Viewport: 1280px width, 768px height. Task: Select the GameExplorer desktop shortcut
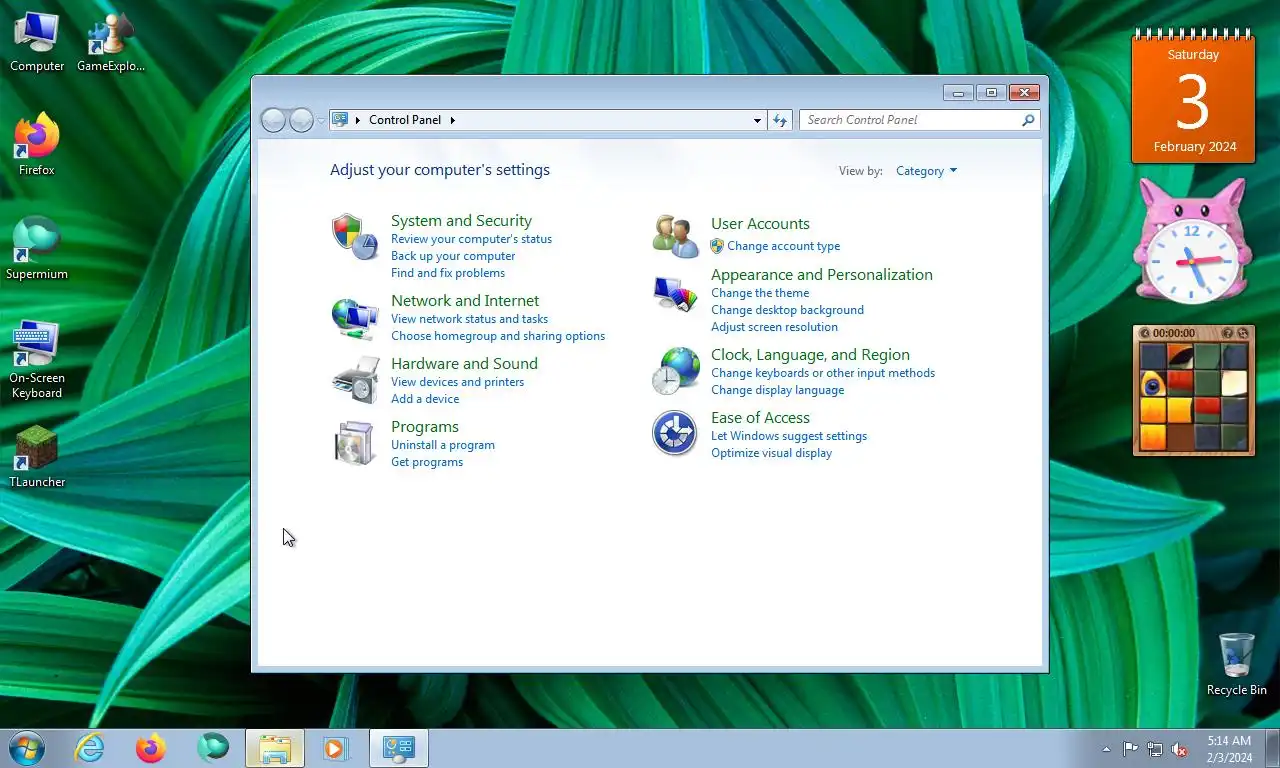click(x=111, y=42)
